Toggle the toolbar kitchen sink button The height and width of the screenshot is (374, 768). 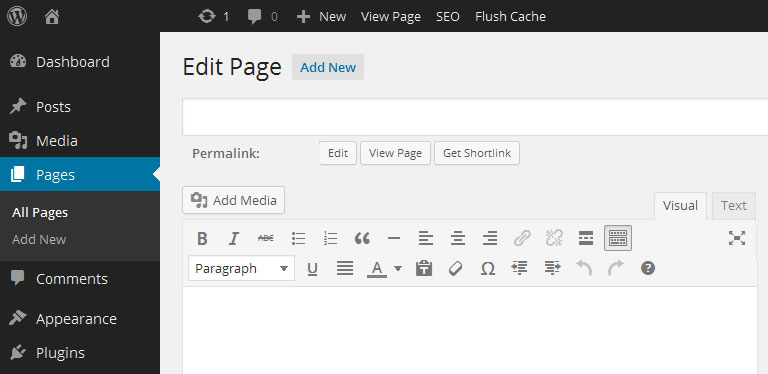[618, 238]
